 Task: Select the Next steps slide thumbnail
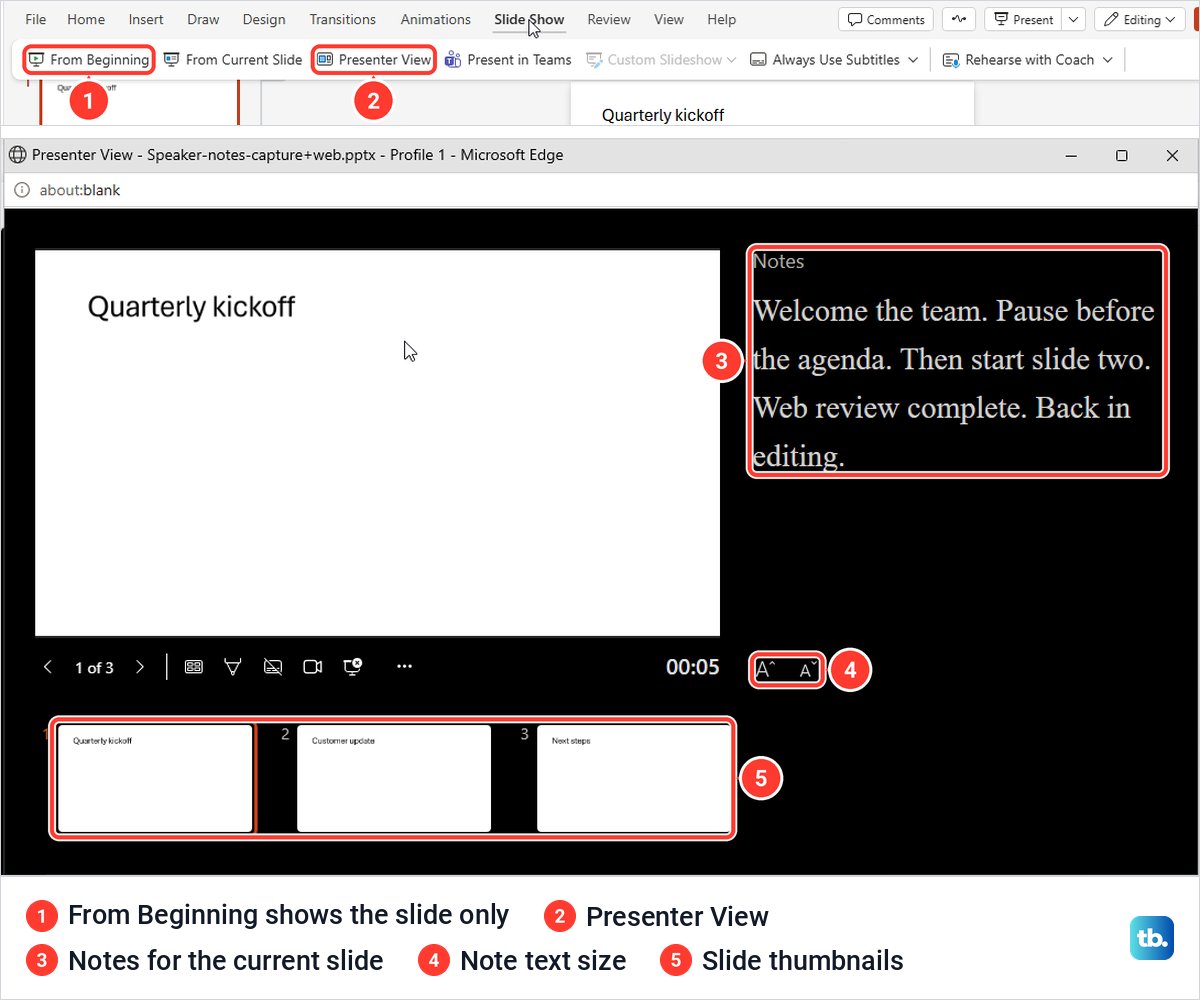pyautogui.click(x=634, y=779)
